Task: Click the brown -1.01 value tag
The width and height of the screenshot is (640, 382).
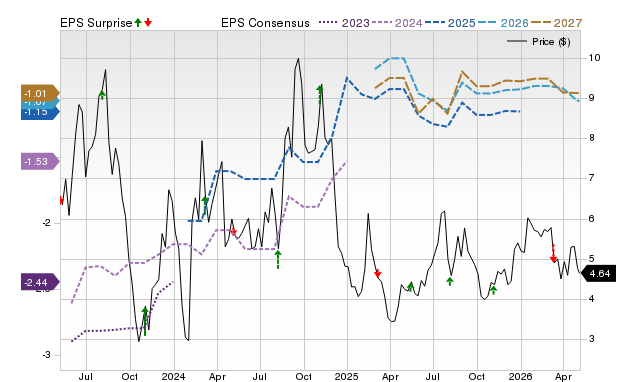Action: coord(40,93)
